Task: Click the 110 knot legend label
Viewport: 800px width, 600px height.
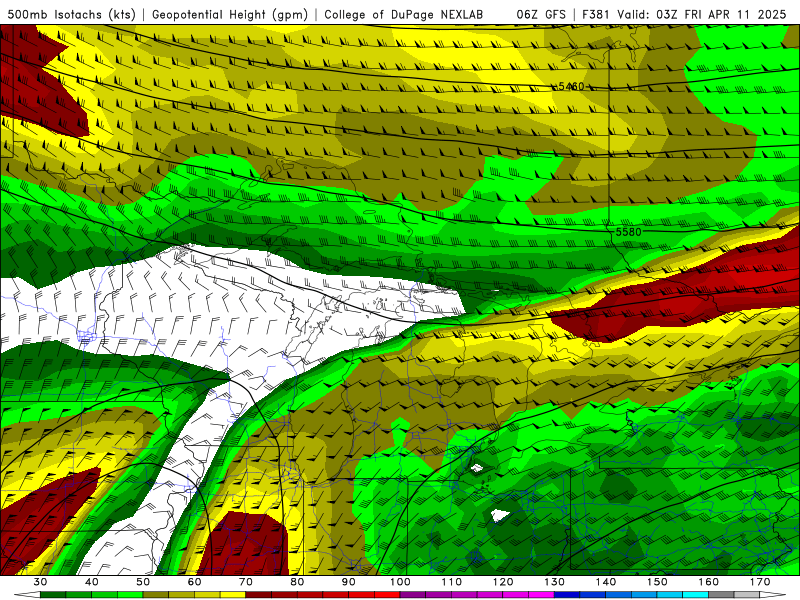Action: pos(452,582)
